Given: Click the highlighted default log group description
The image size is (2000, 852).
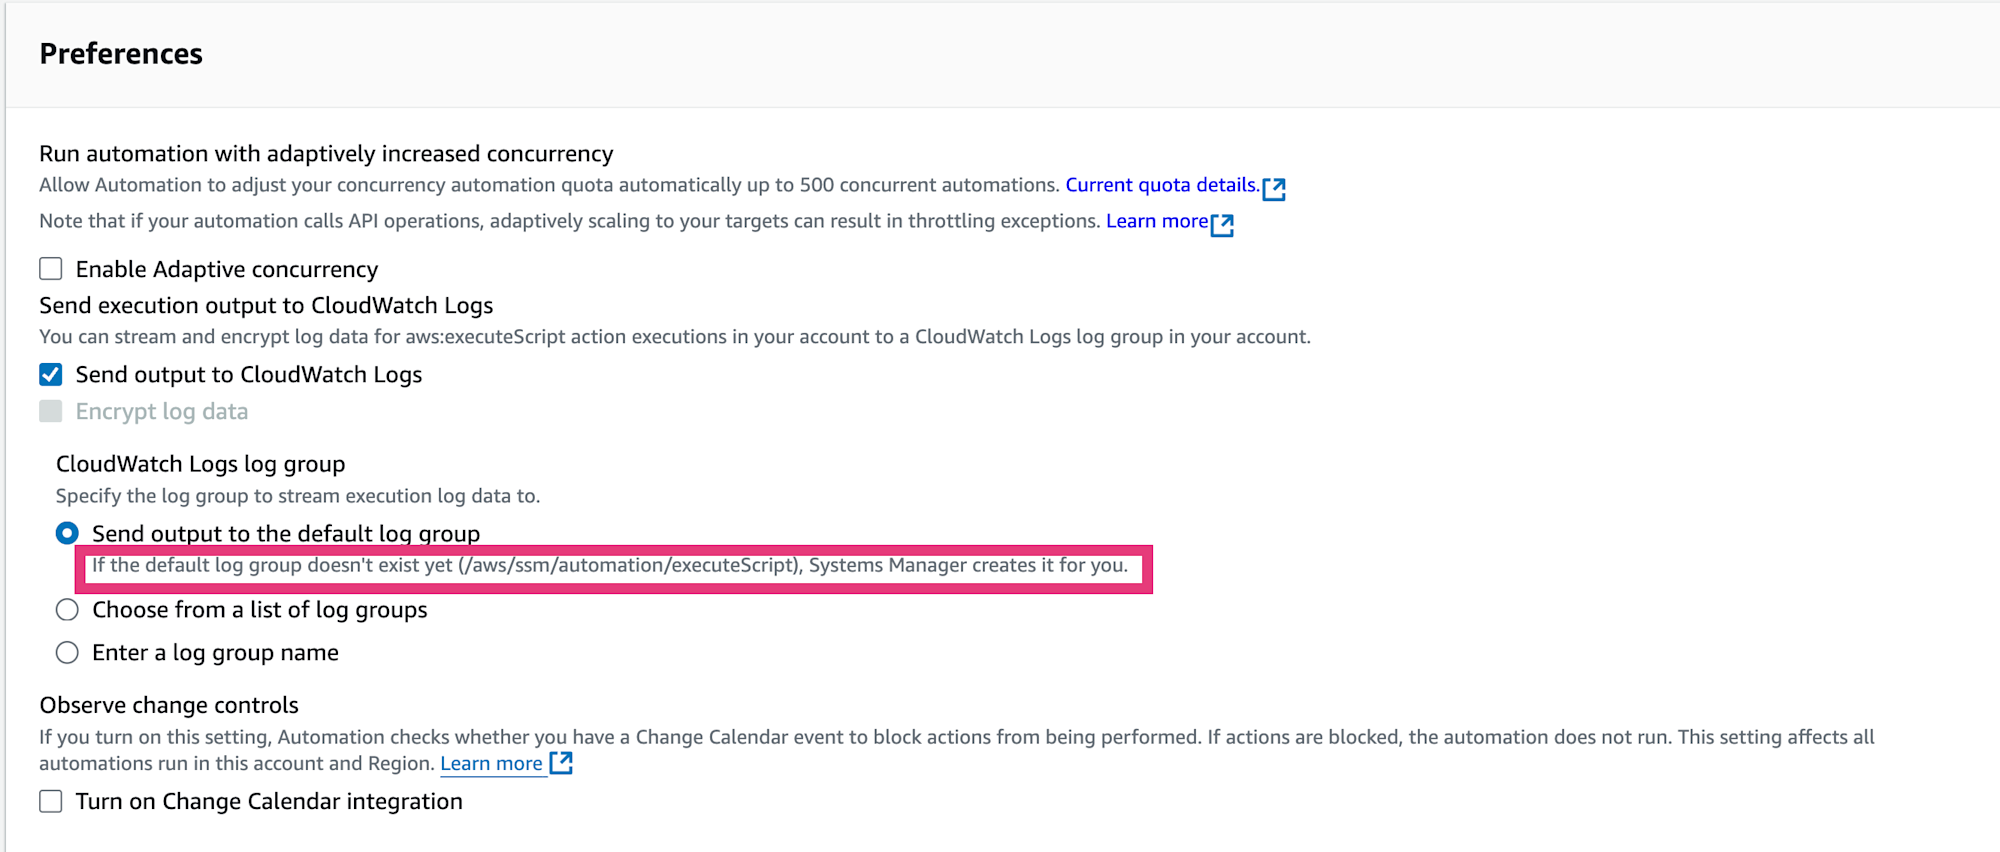Looking at the screenshot, I should pos(610,565).
